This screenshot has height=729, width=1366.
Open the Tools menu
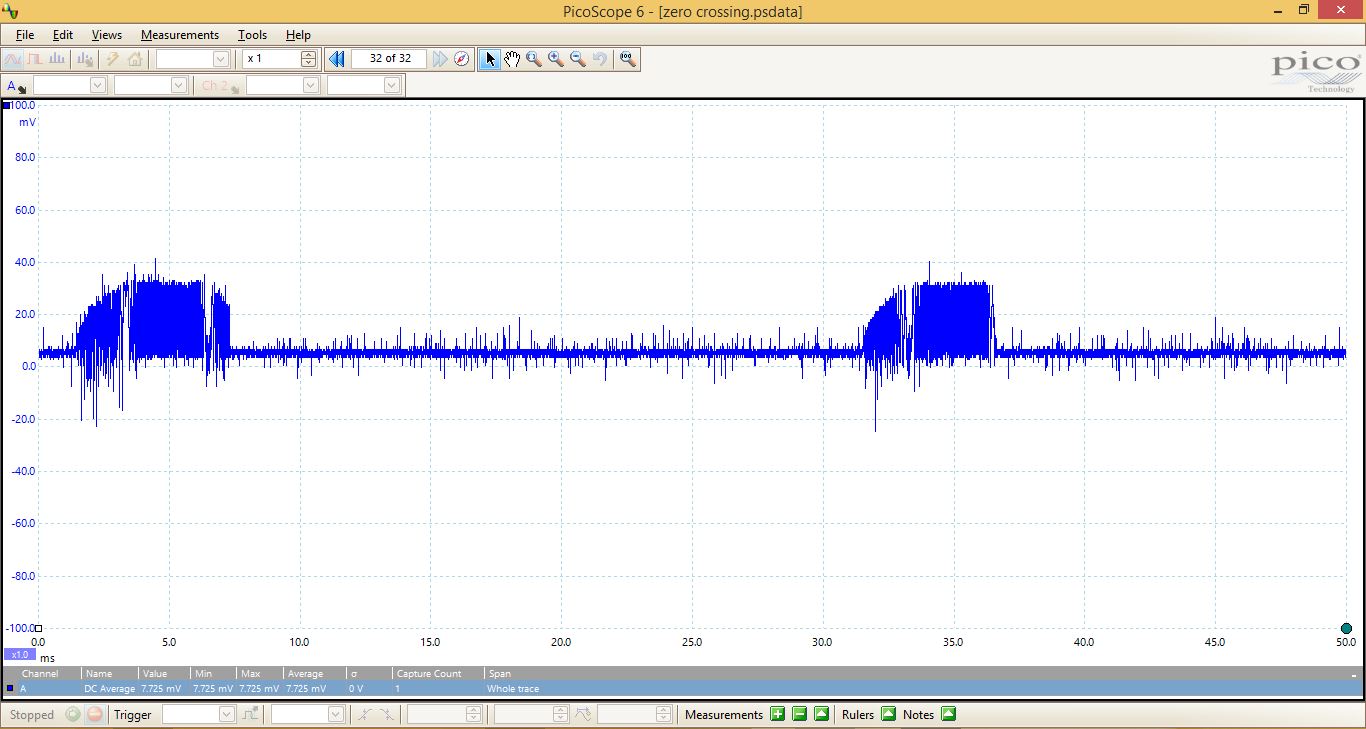pos(252,35)
